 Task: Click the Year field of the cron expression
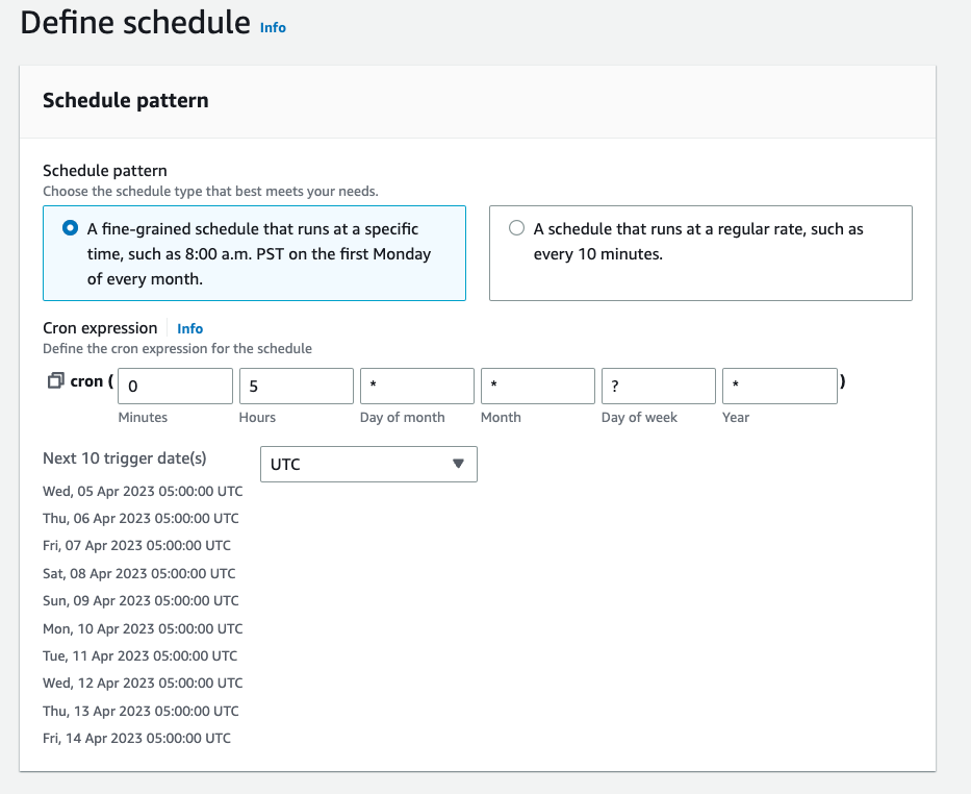tap(779, 386)
